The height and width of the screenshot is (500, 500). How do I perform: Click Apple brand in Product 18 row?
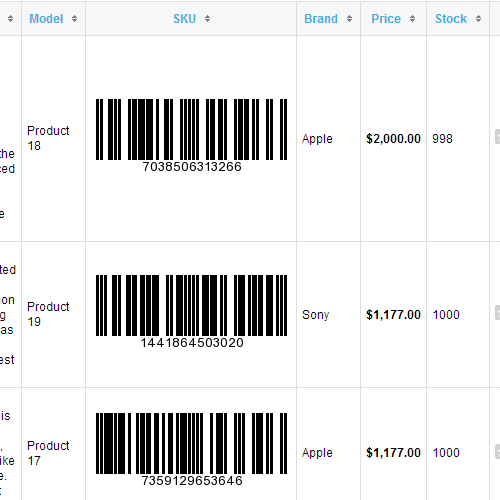coord(317,139)
